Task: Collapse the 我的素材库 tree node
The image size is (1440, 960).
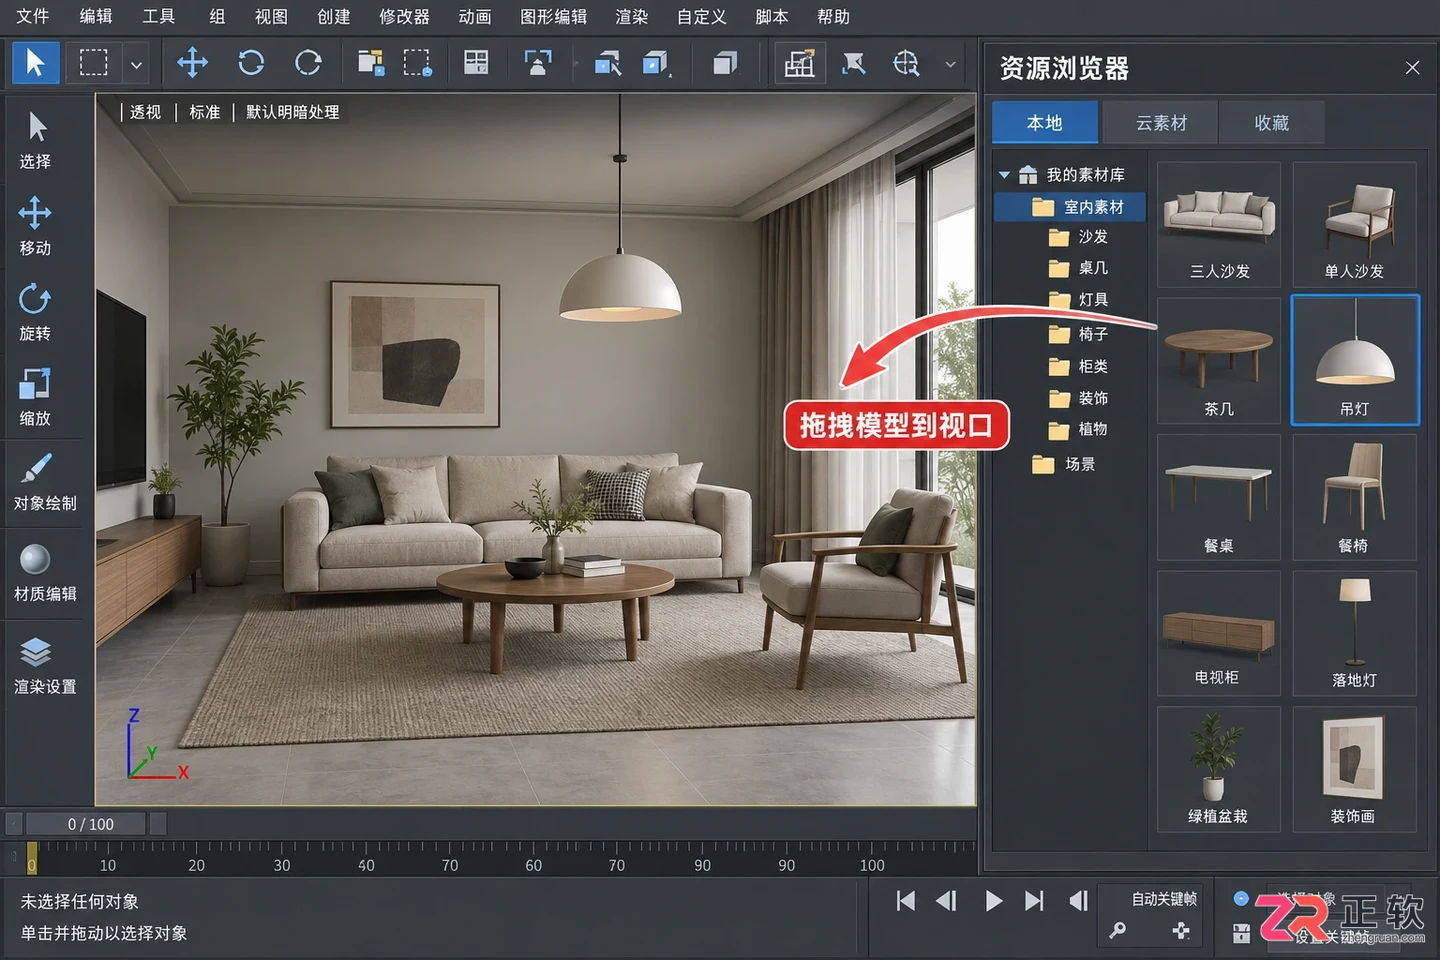Action: coord(1004,175)
